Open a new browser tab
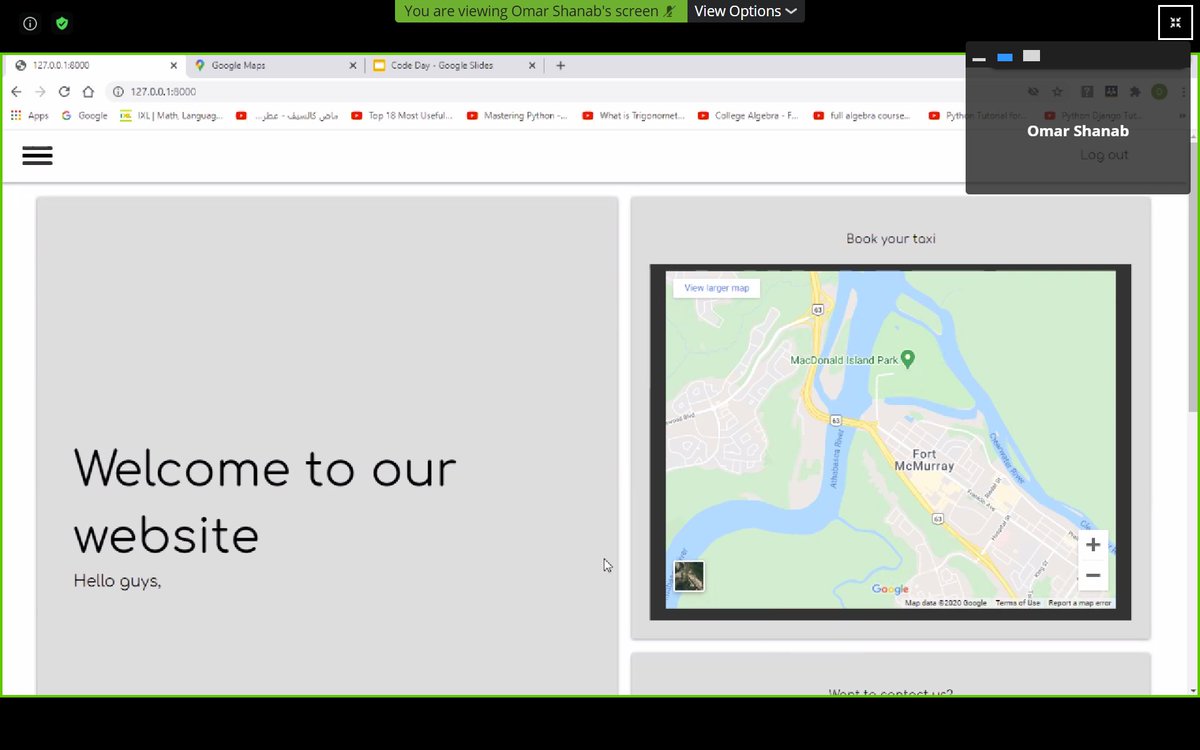 [x=560, y=66]
